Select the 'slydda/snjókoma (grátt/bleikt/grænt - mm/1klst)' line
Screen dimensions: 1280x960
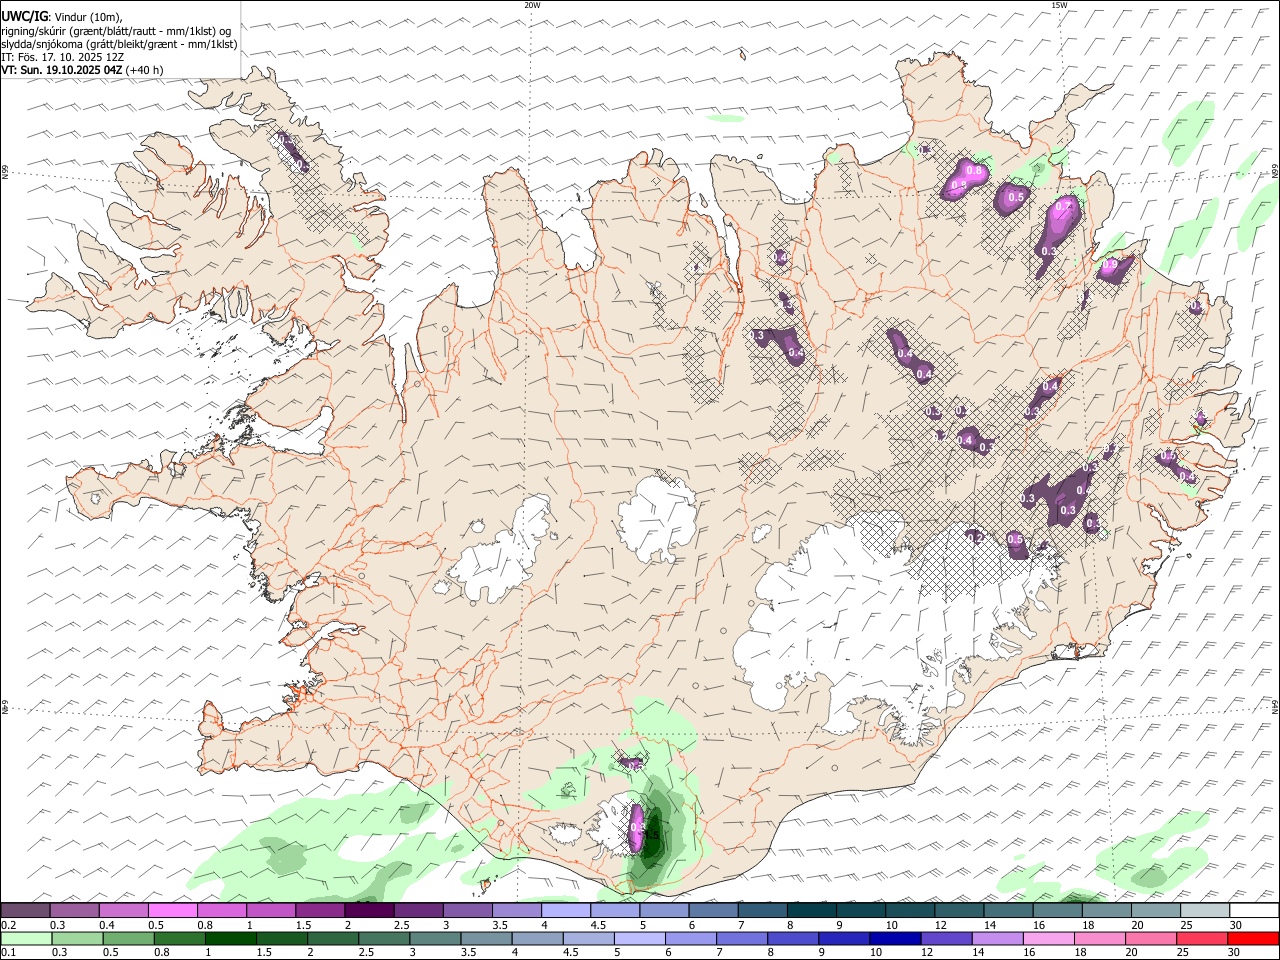[119, 44]
